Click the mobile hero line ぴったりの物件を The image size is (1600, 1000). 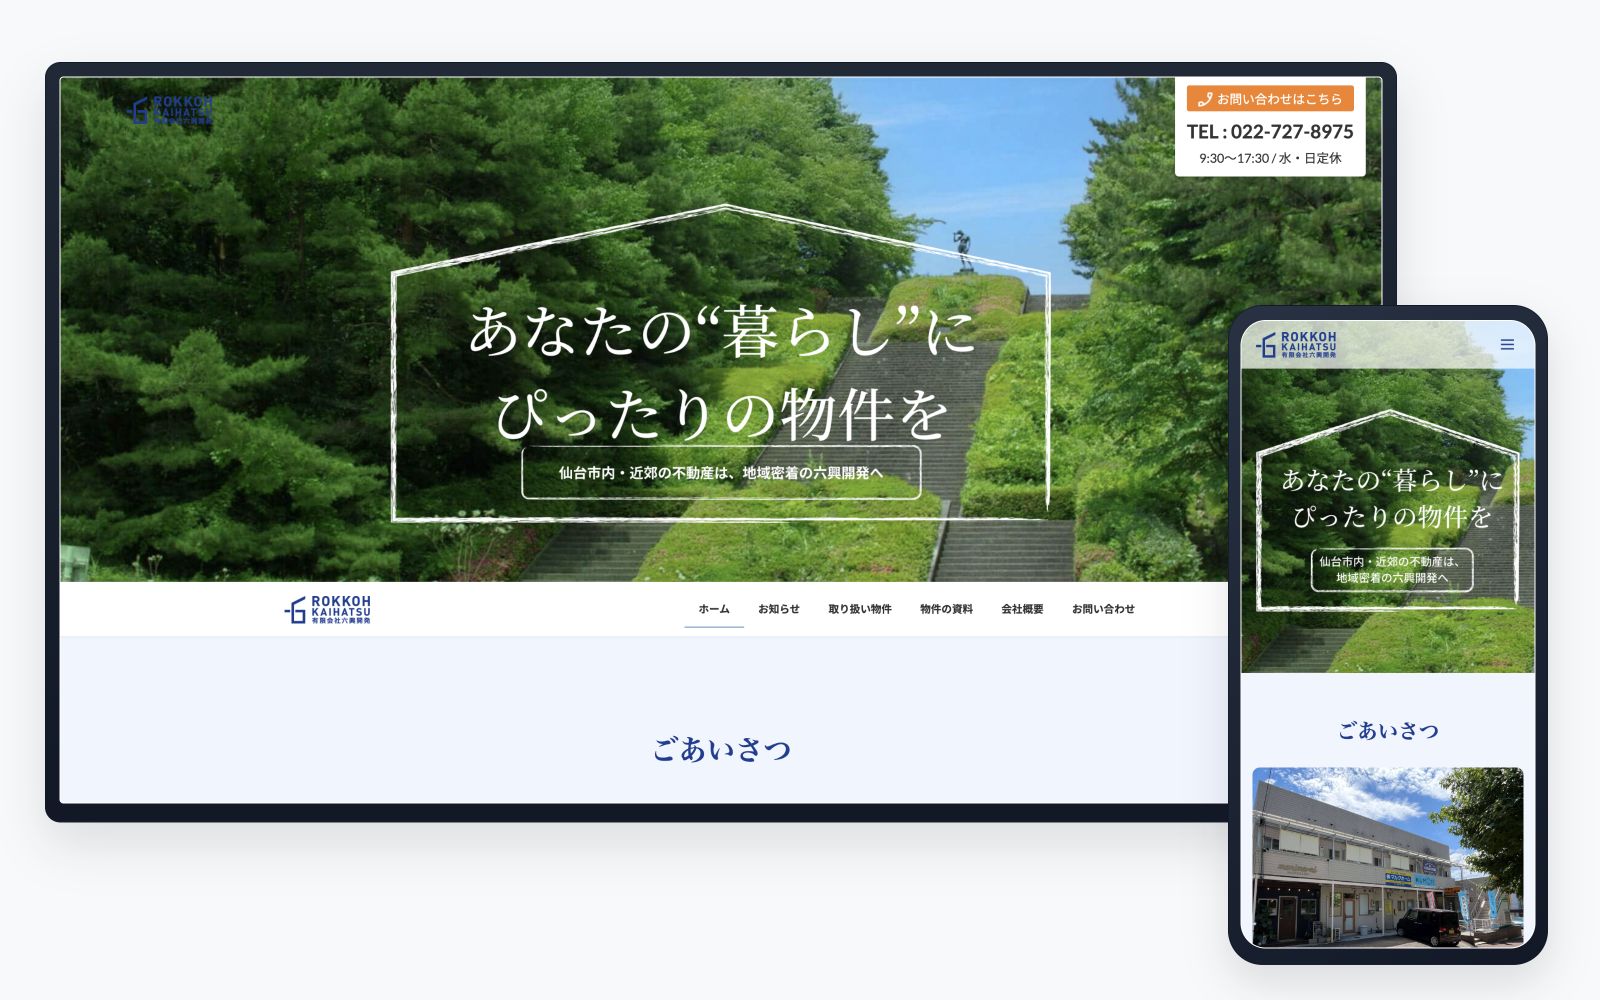point(1392,517)
